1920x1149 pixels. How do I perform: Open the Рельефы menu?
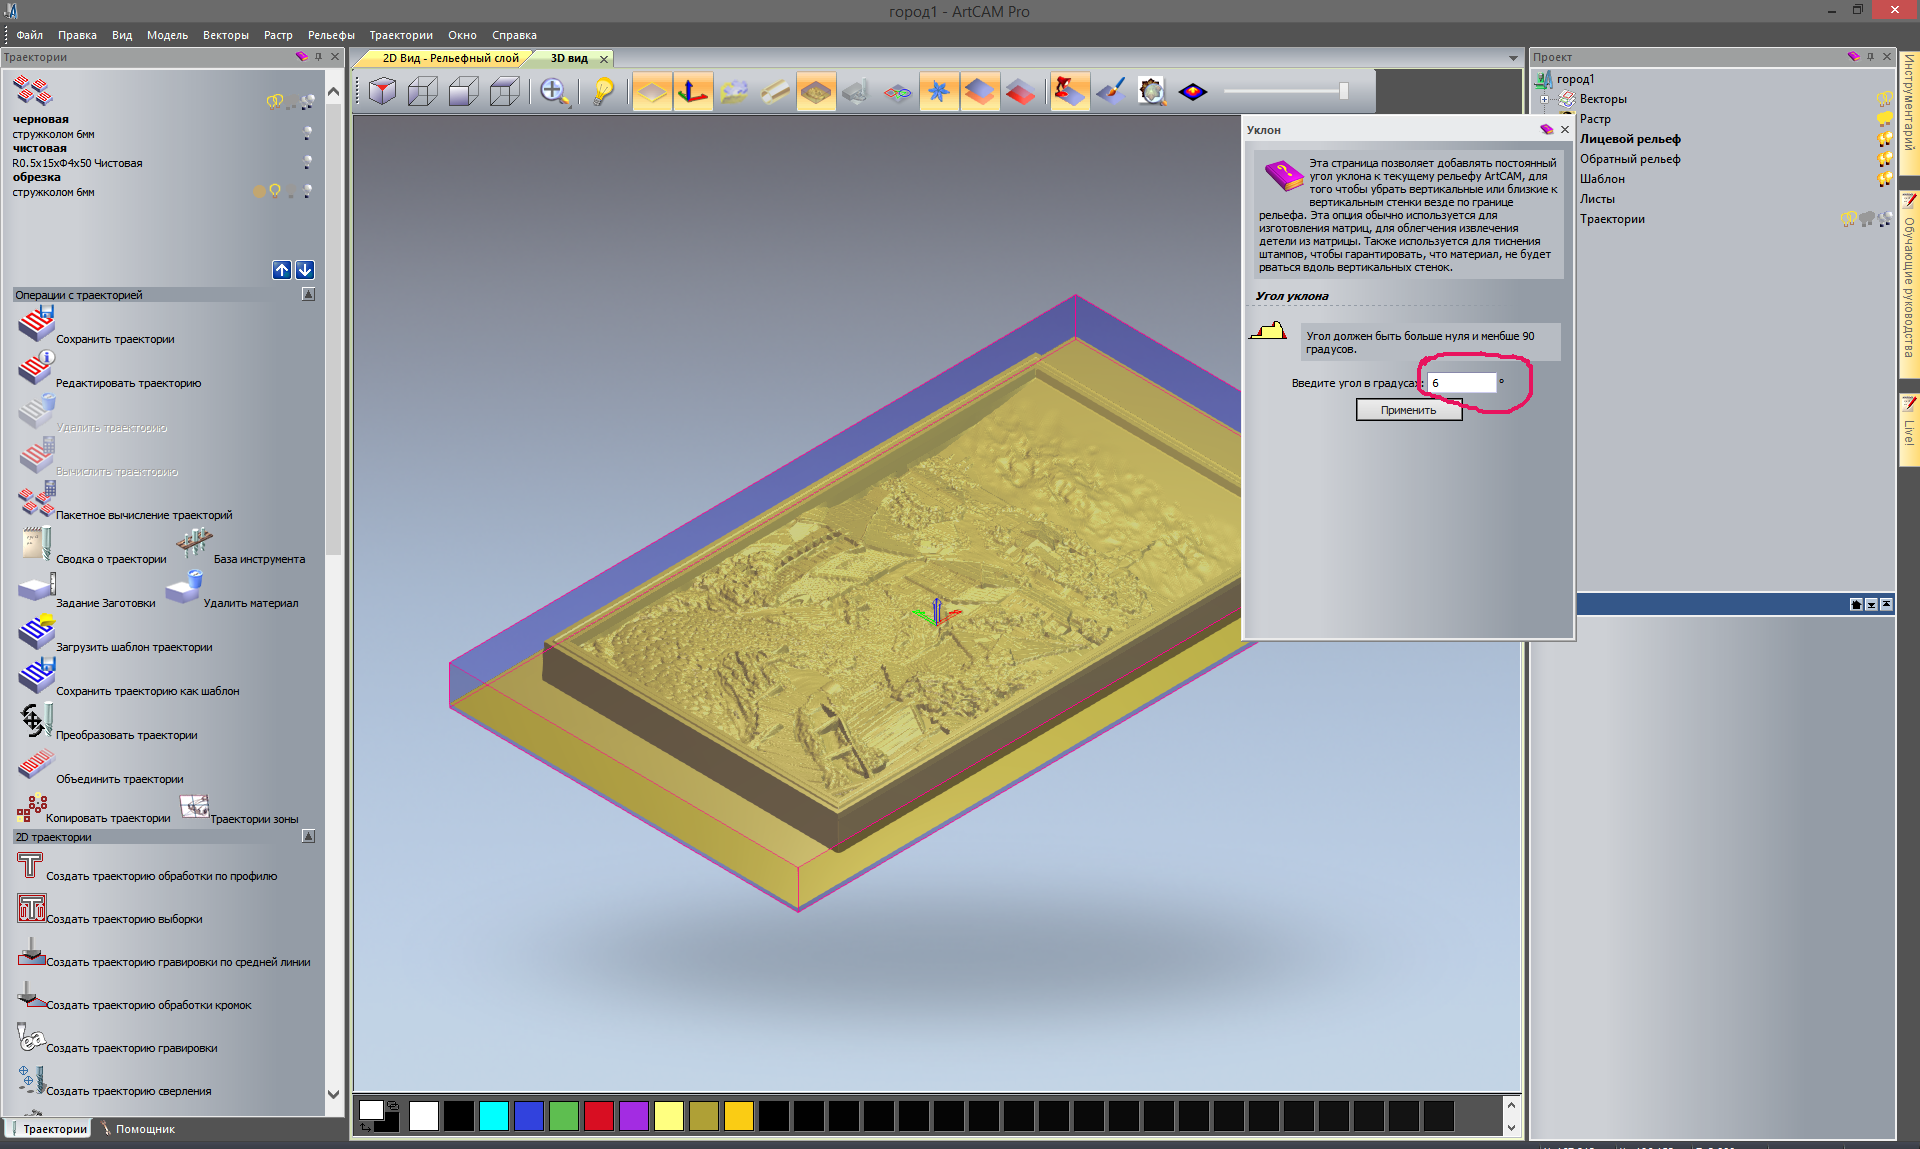click(x=331, y=35)
